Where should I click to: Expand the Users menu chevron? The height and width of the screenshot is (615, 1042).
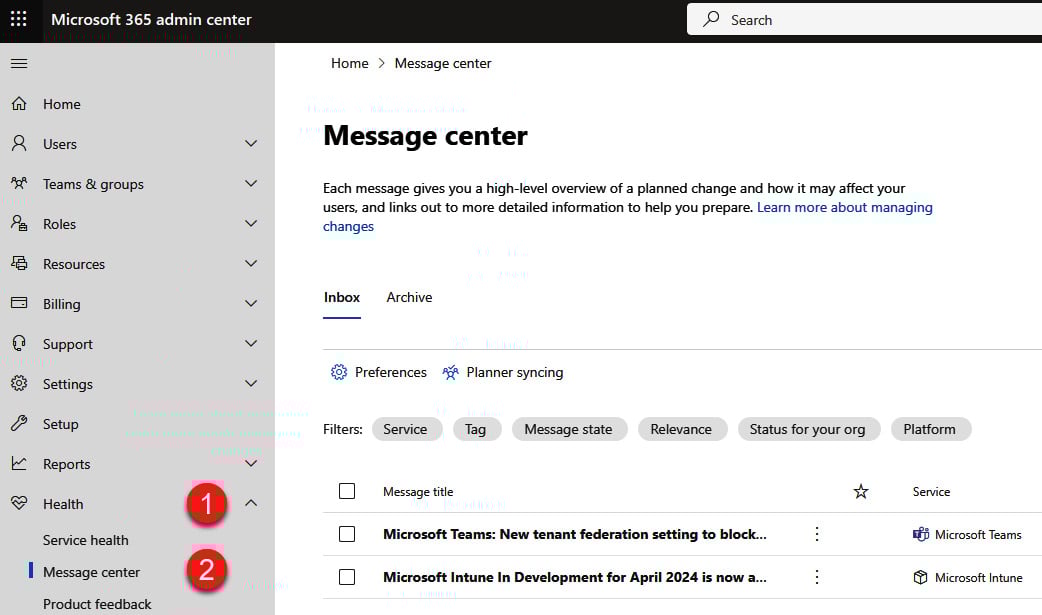[x=251, y=144]
